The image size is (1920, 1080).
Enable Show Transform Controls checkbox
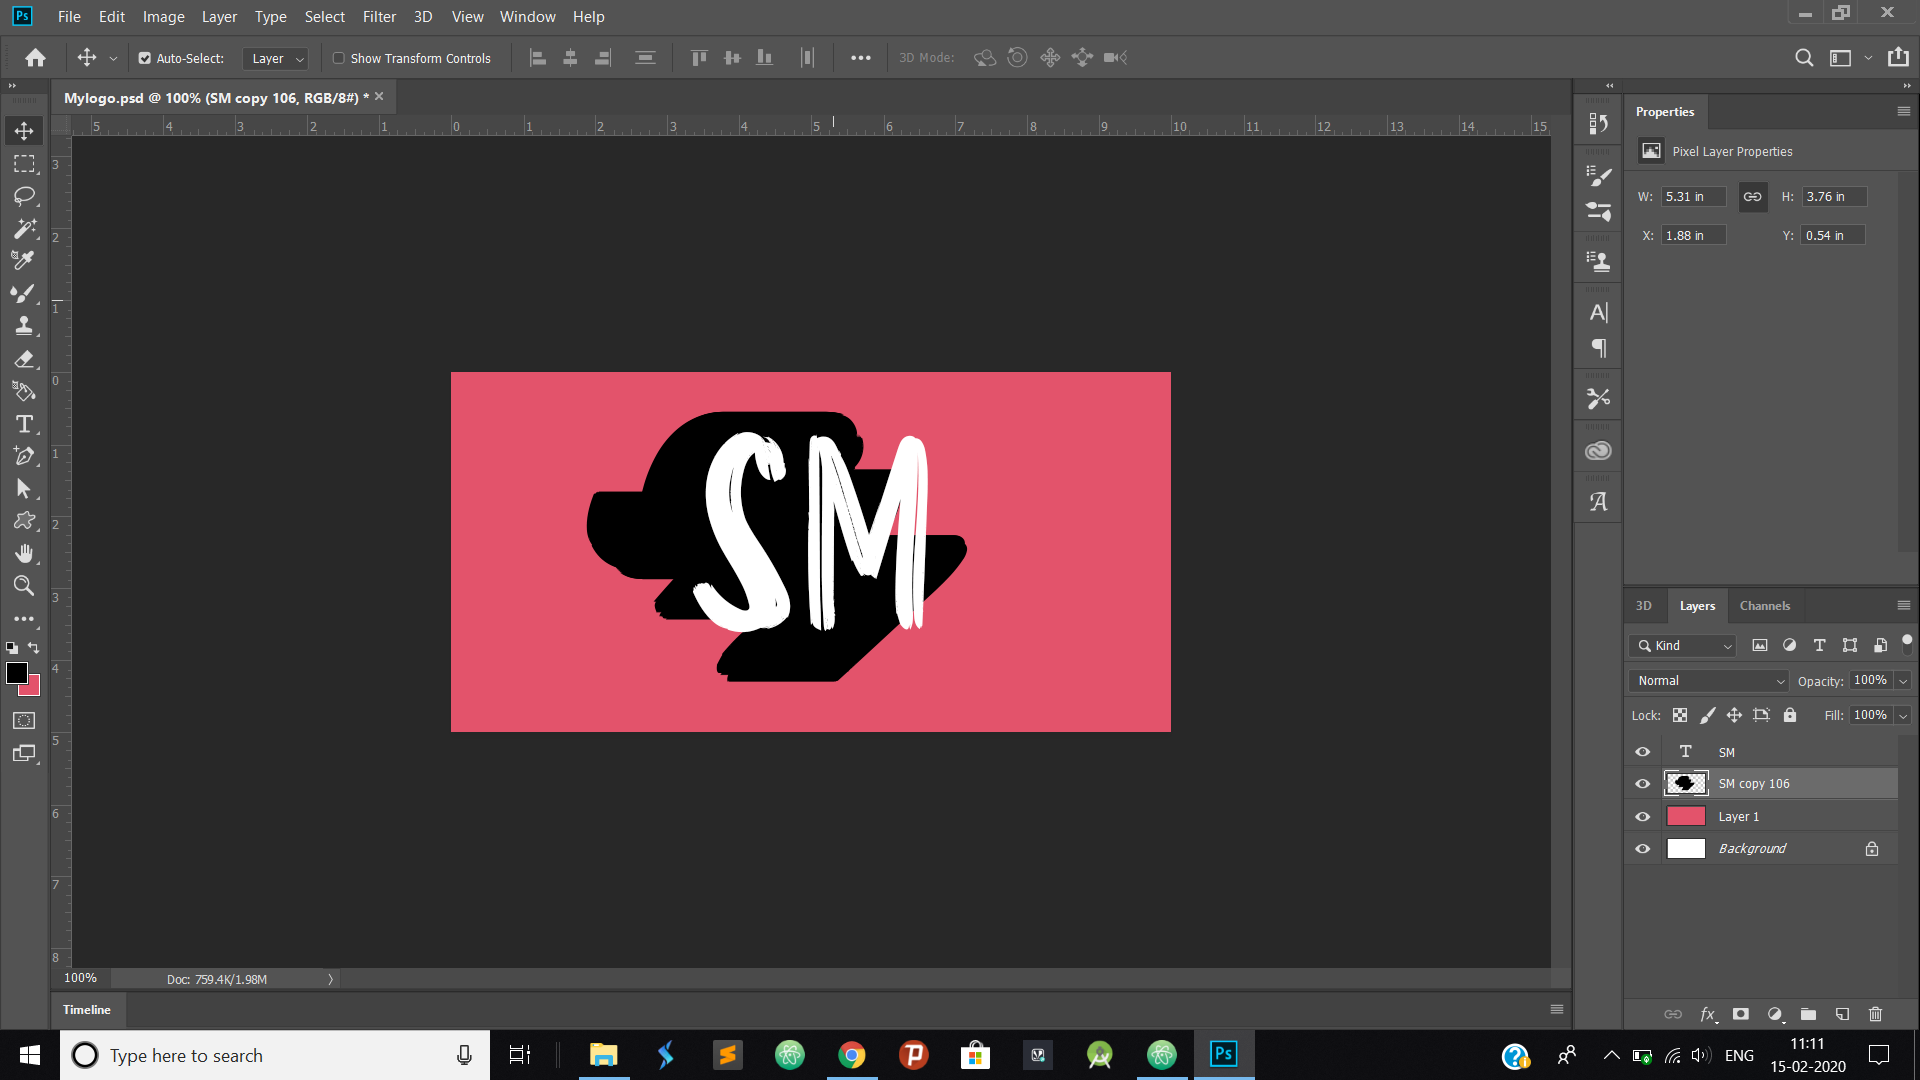[x=339, y=58]
